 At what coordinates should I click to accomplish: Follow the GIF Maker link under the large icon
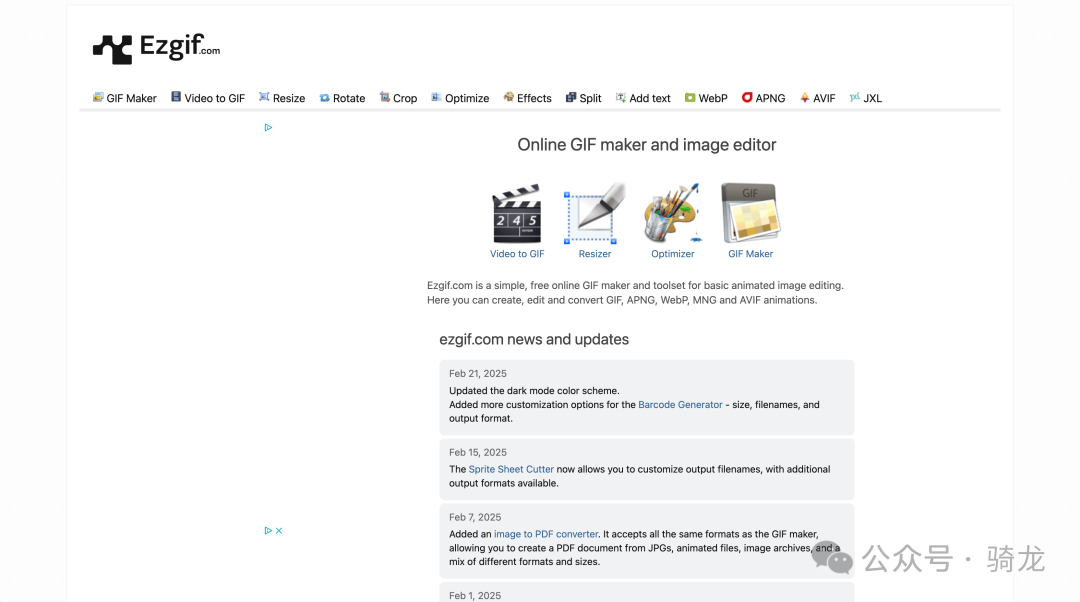point(751,253)
